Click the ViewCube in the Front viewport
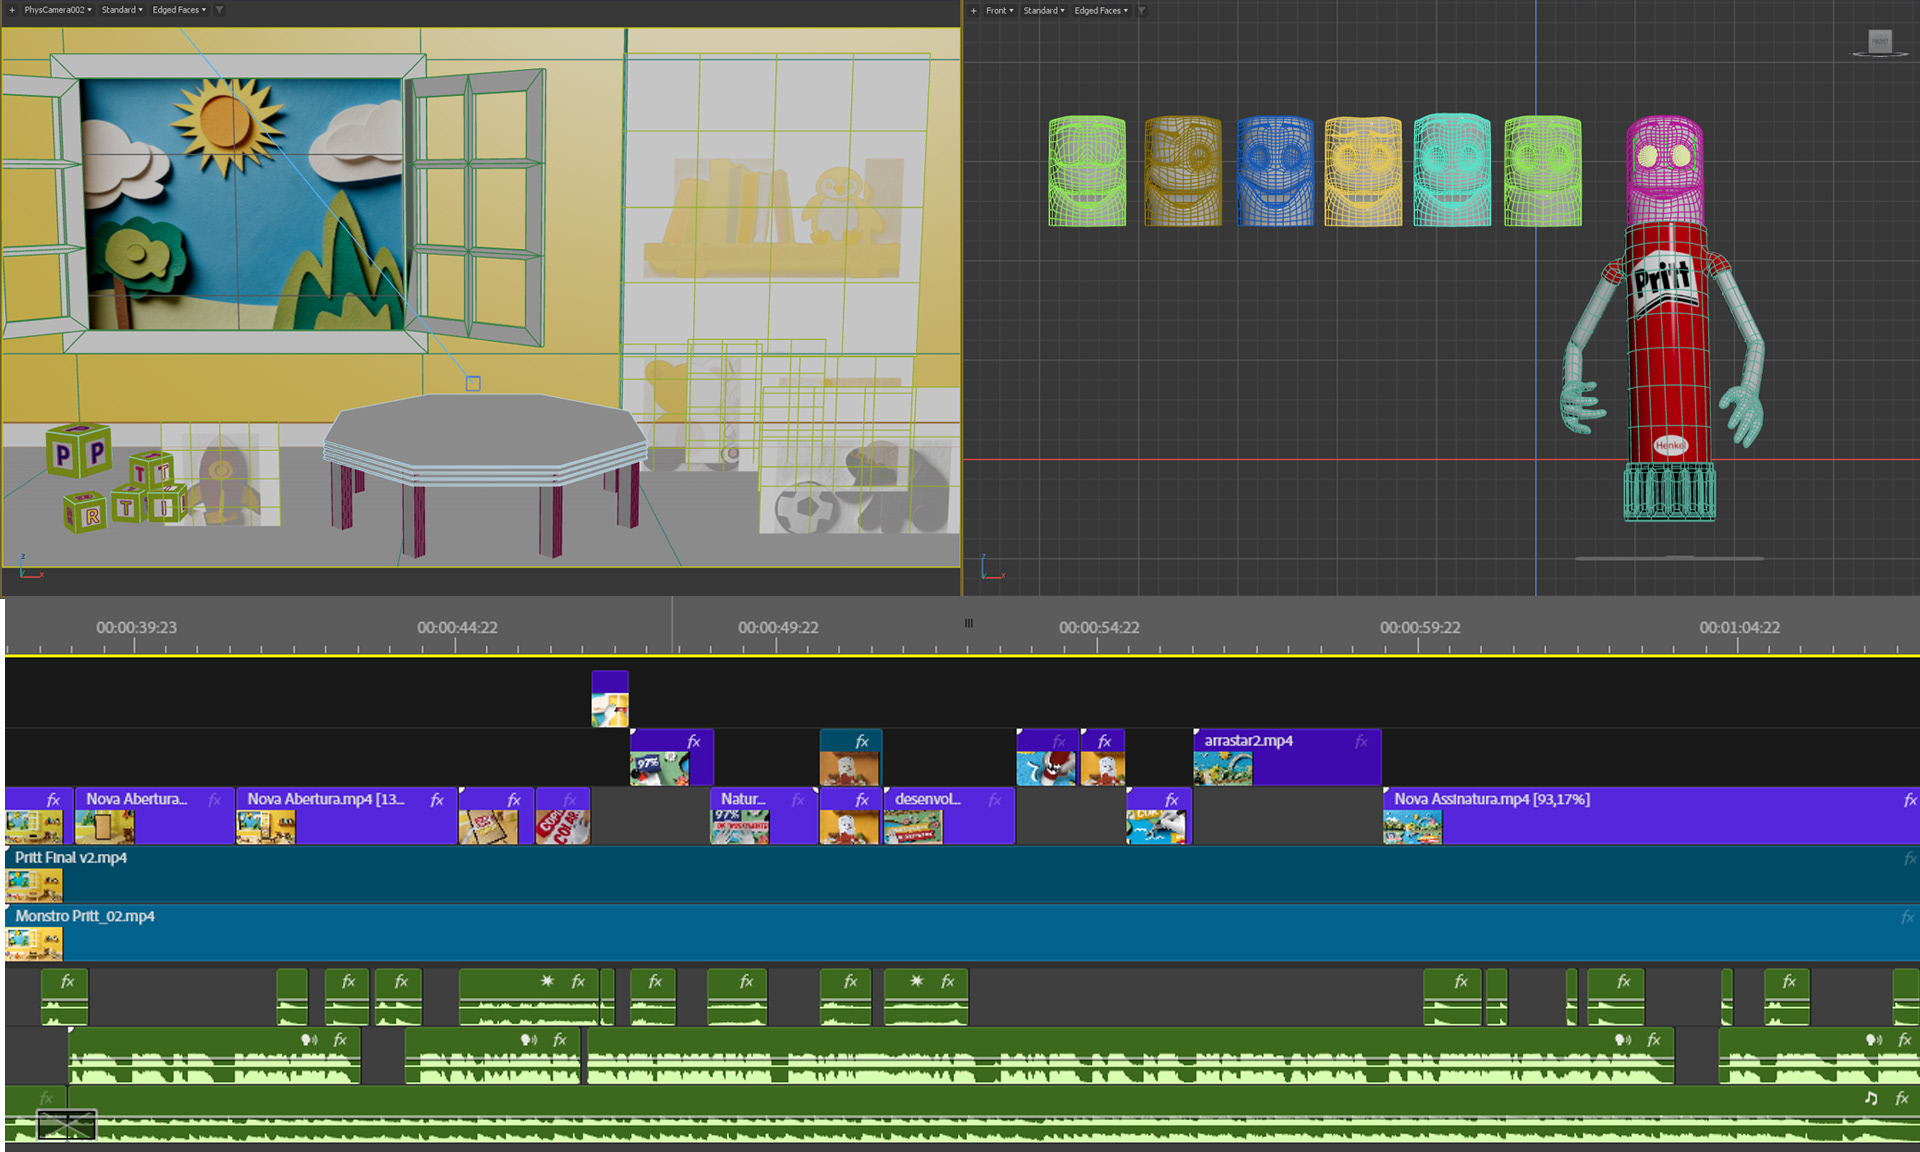Viewport: 1920px width, 1152px height. 1880,42
